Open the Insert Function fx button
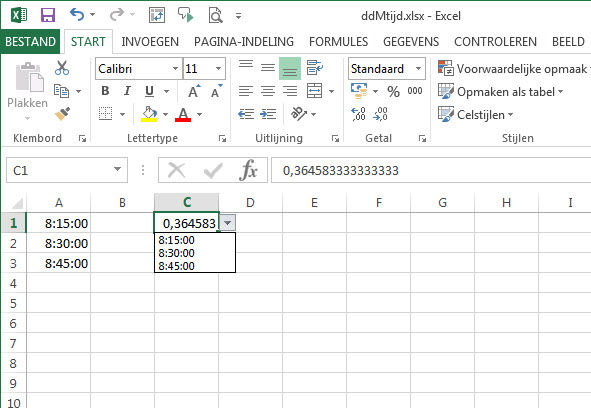Screen dimensions: 591x408 (248, 170)
